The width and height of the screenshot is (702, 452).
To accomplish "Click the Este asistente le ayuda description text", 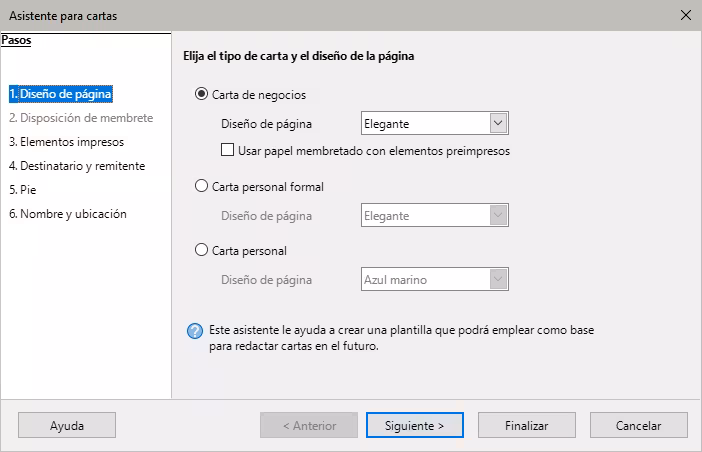I will (x=402, y=338).
